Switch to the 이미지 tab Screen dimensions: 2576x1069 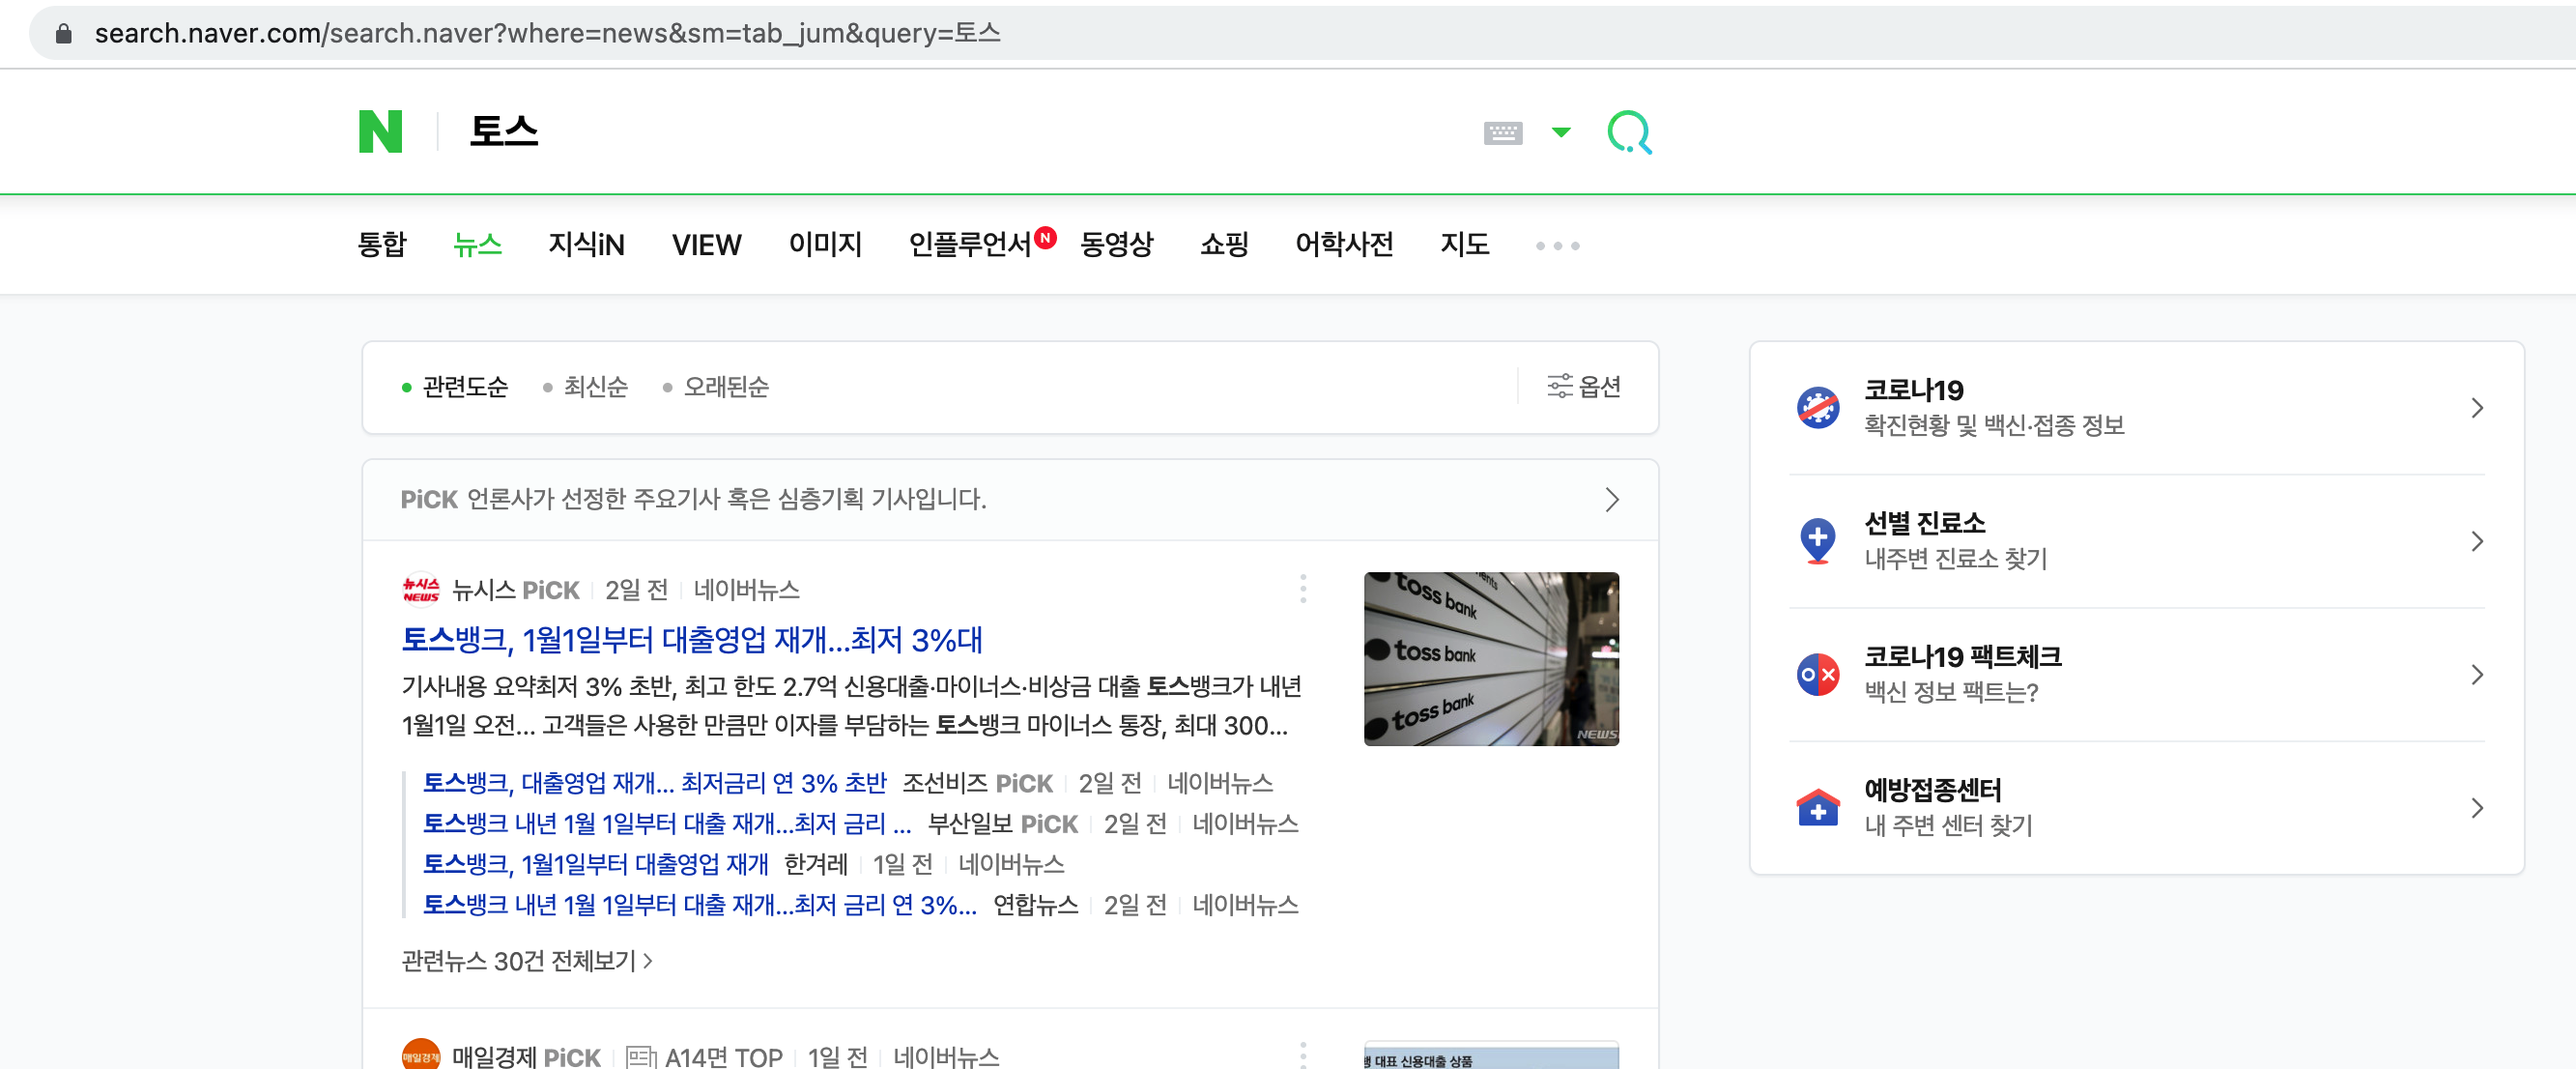click(825, 244)
